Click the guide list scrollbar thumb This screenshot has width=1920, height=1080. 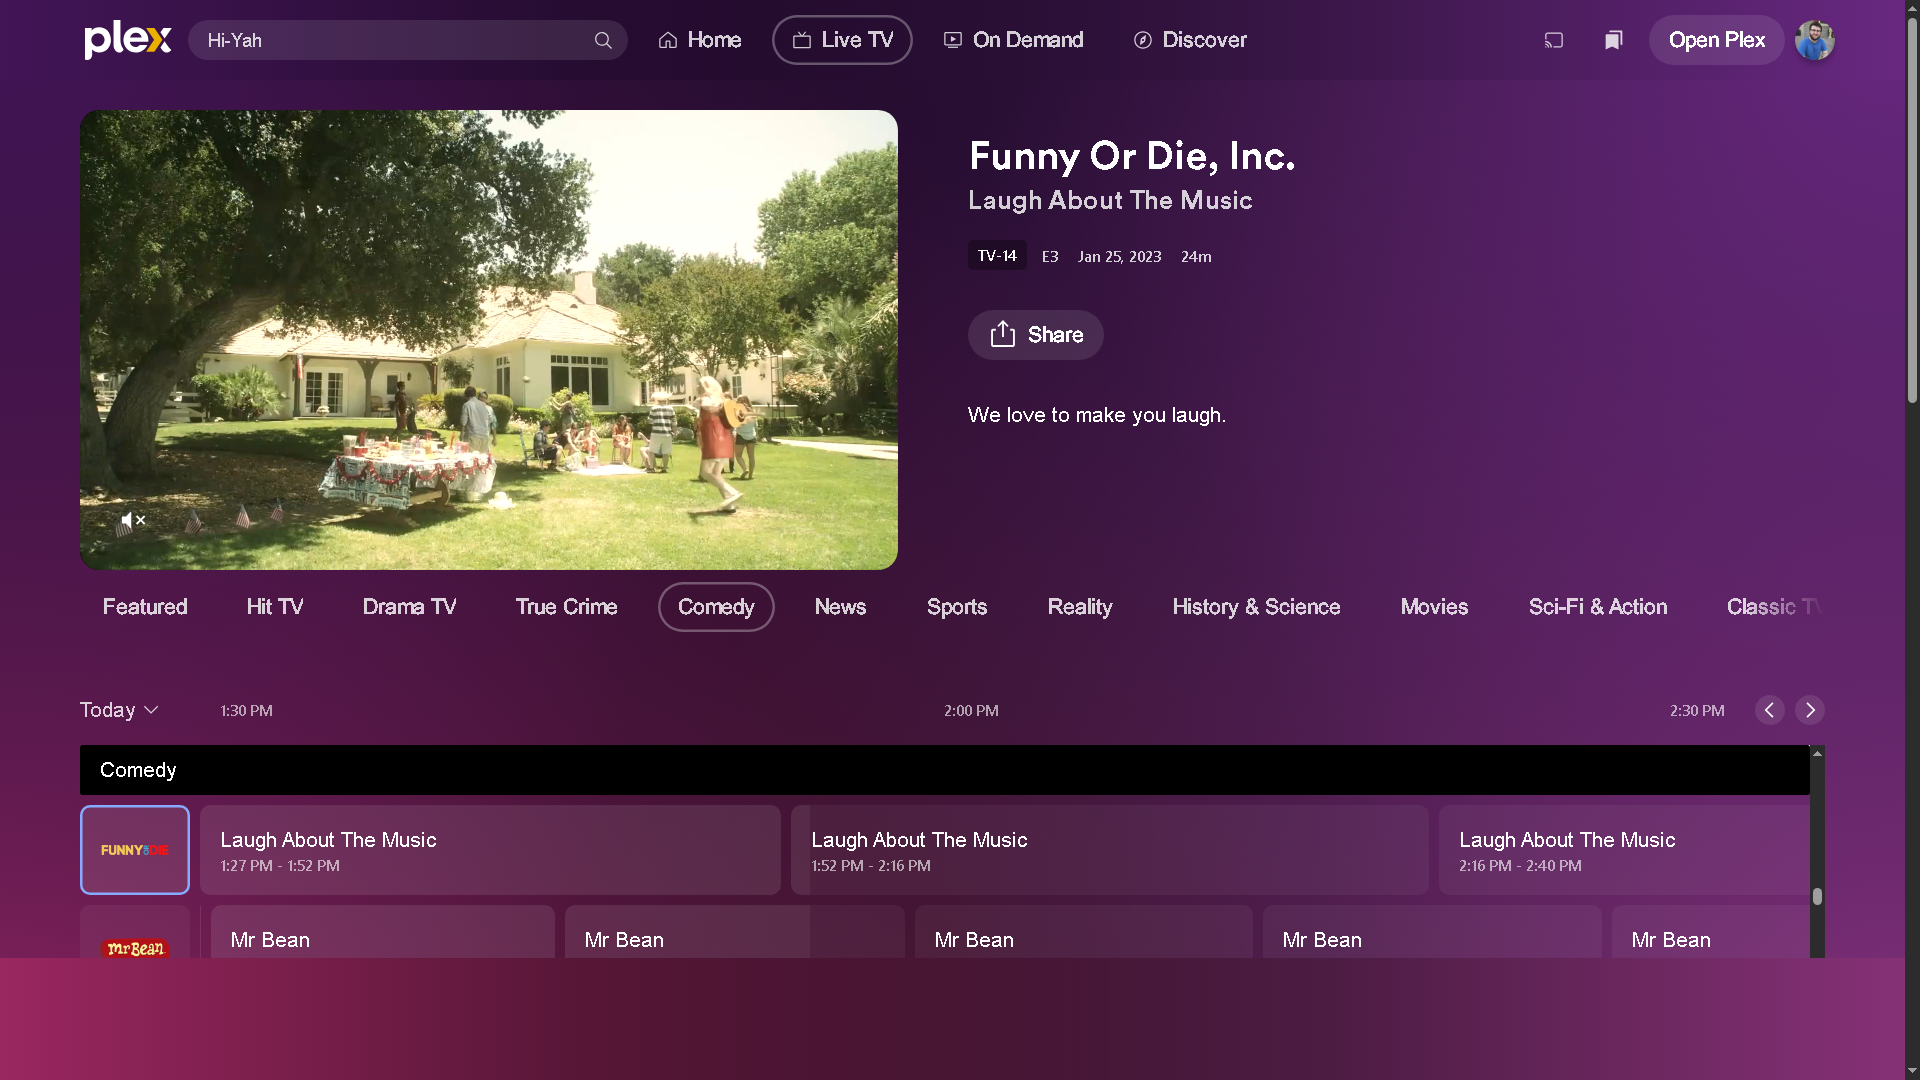click(x=1817, y=897)
